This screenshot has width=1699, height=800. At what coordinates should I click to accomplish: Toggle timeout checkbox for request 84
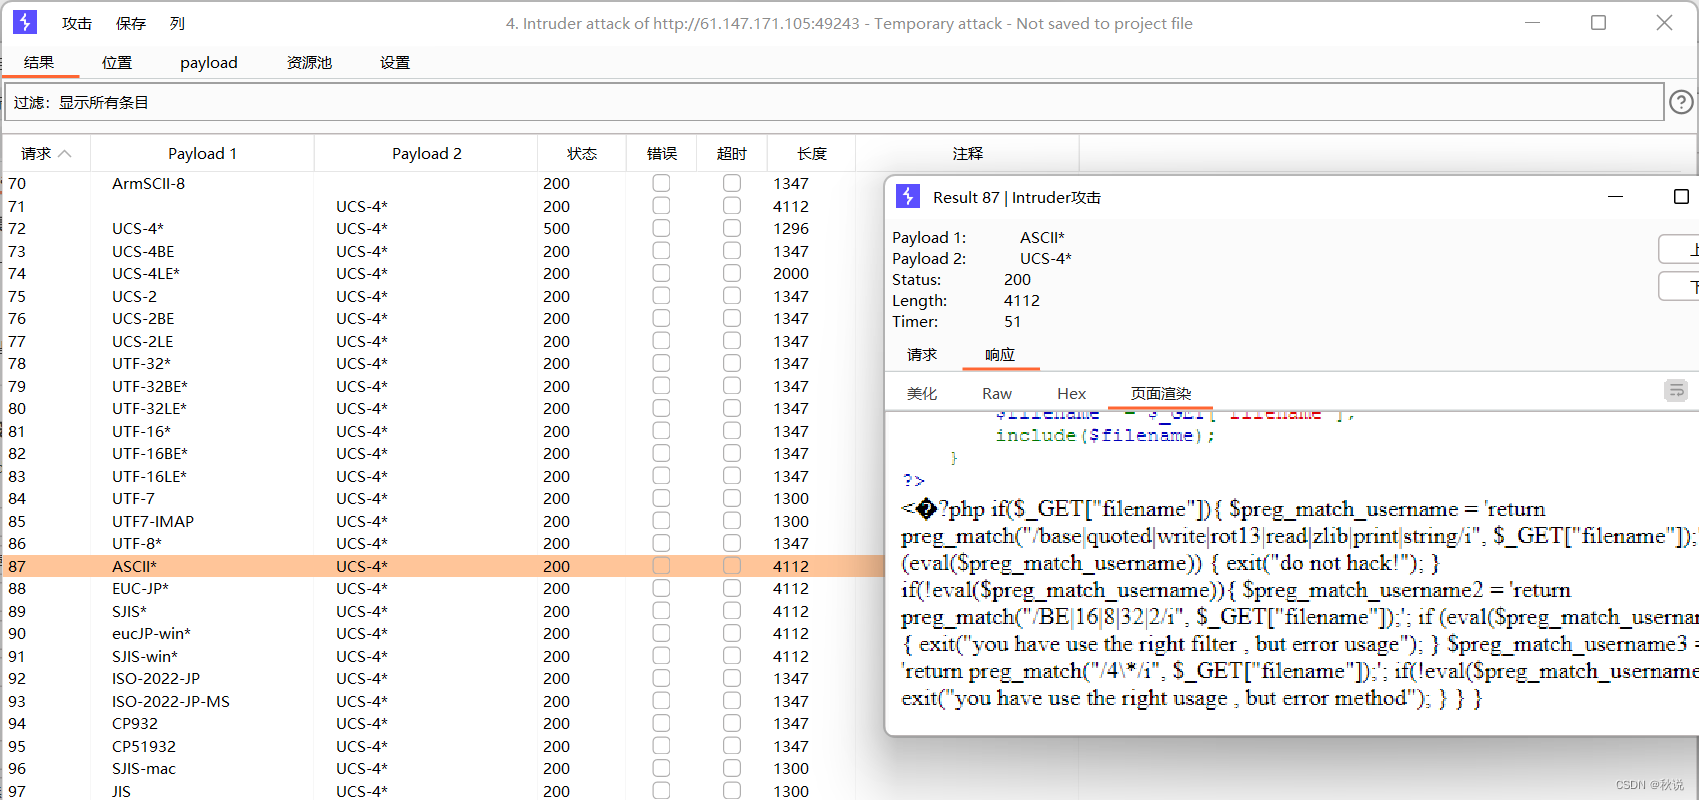732,498
